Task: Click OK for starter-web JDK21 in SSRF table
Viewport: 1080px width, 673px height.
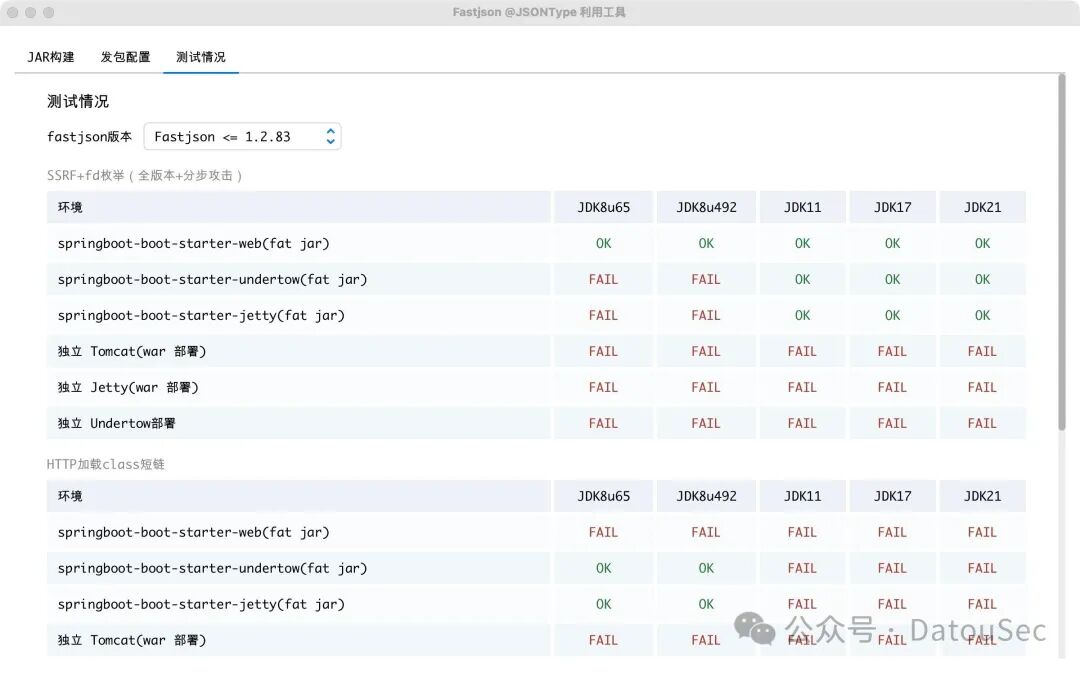Action: [x=982, y=243]
